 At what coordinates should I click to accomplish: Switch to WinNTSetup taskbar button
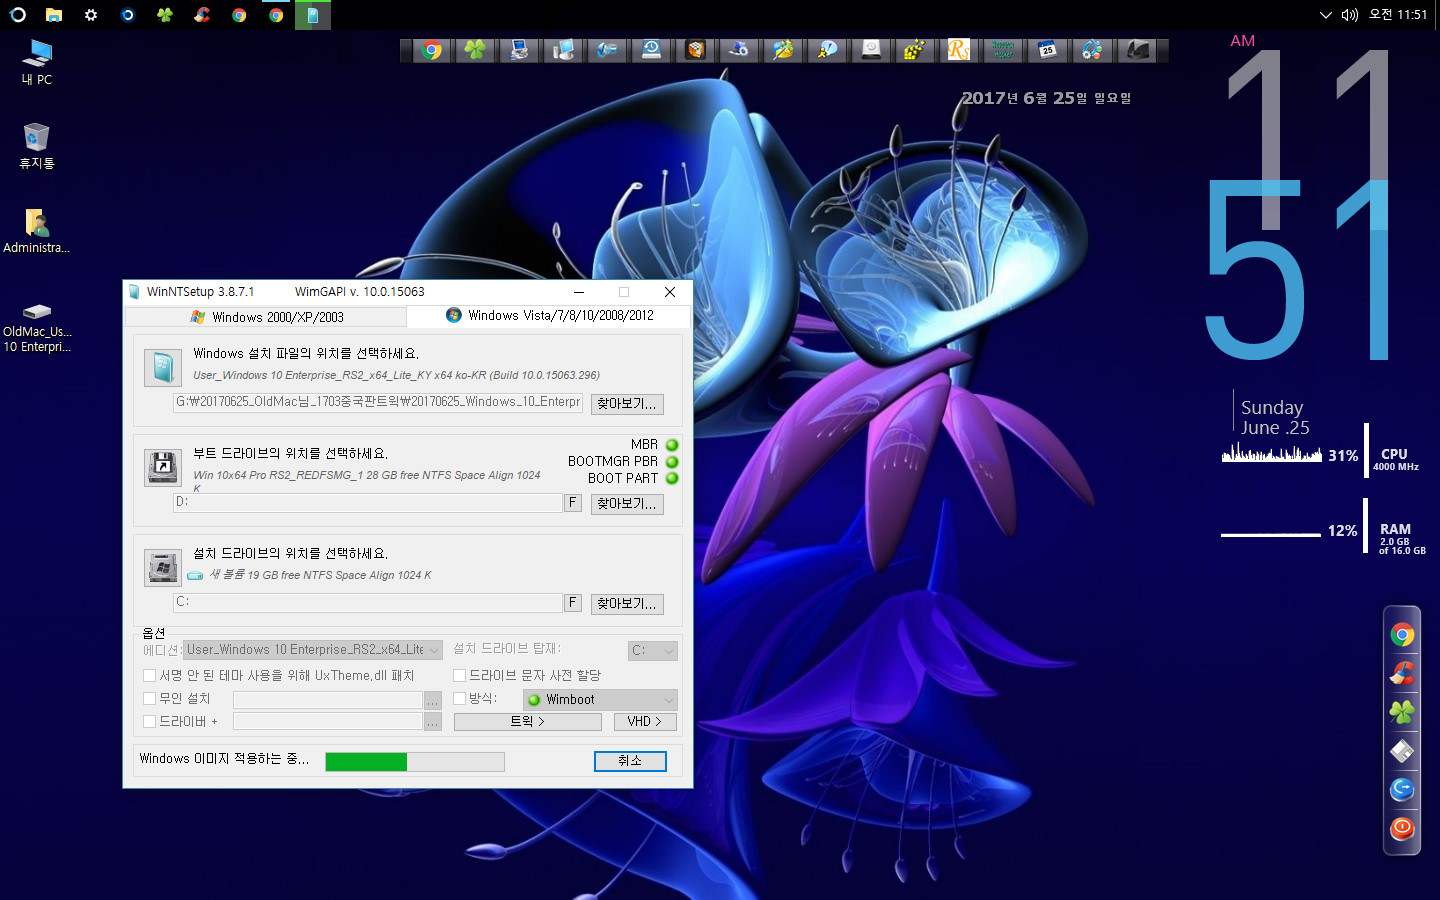click(x=313, y=15)
